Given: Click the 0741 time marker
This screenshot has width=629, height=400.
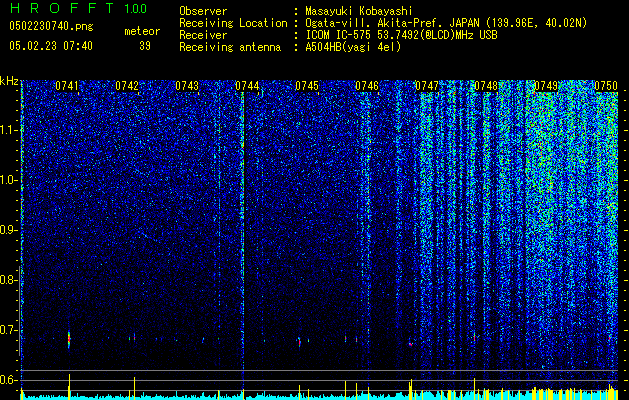Looking at the screenshot, I should click(x=67, y=86).
